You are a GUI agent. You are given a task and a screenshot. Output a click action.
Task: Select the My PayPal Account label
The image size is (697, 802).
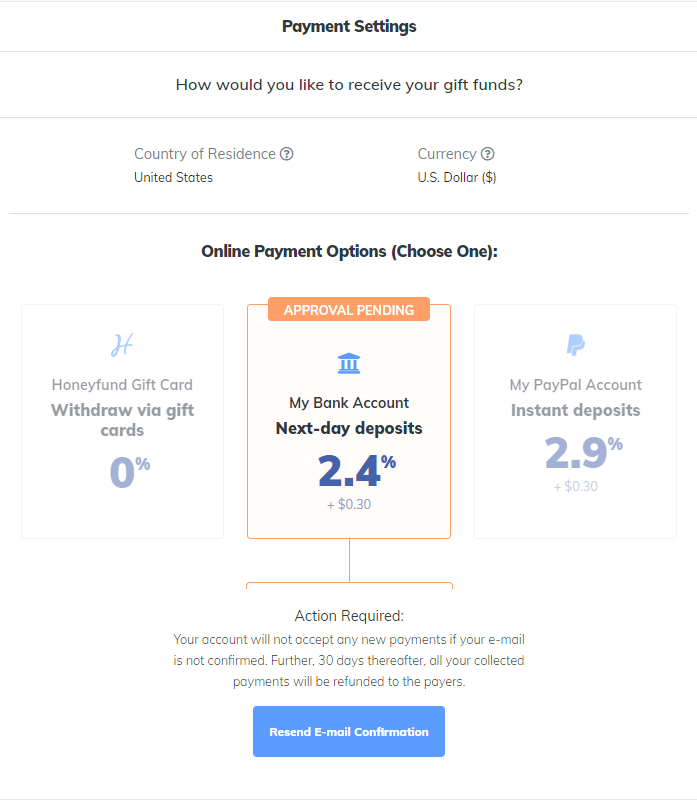point(576,385)
